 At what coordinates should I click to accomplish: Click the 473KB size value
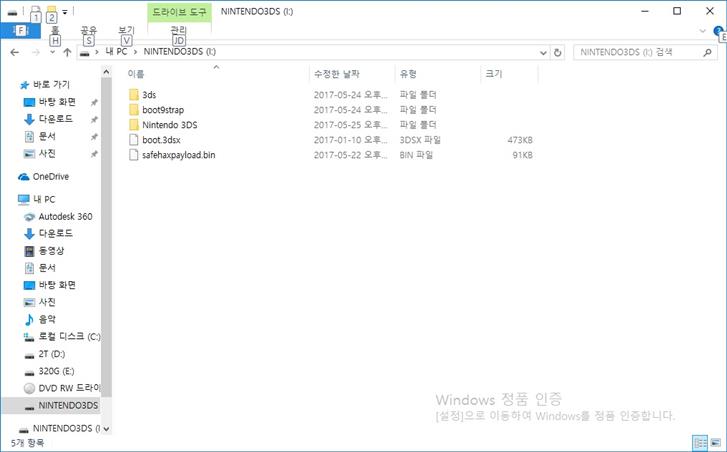(520, 140)
